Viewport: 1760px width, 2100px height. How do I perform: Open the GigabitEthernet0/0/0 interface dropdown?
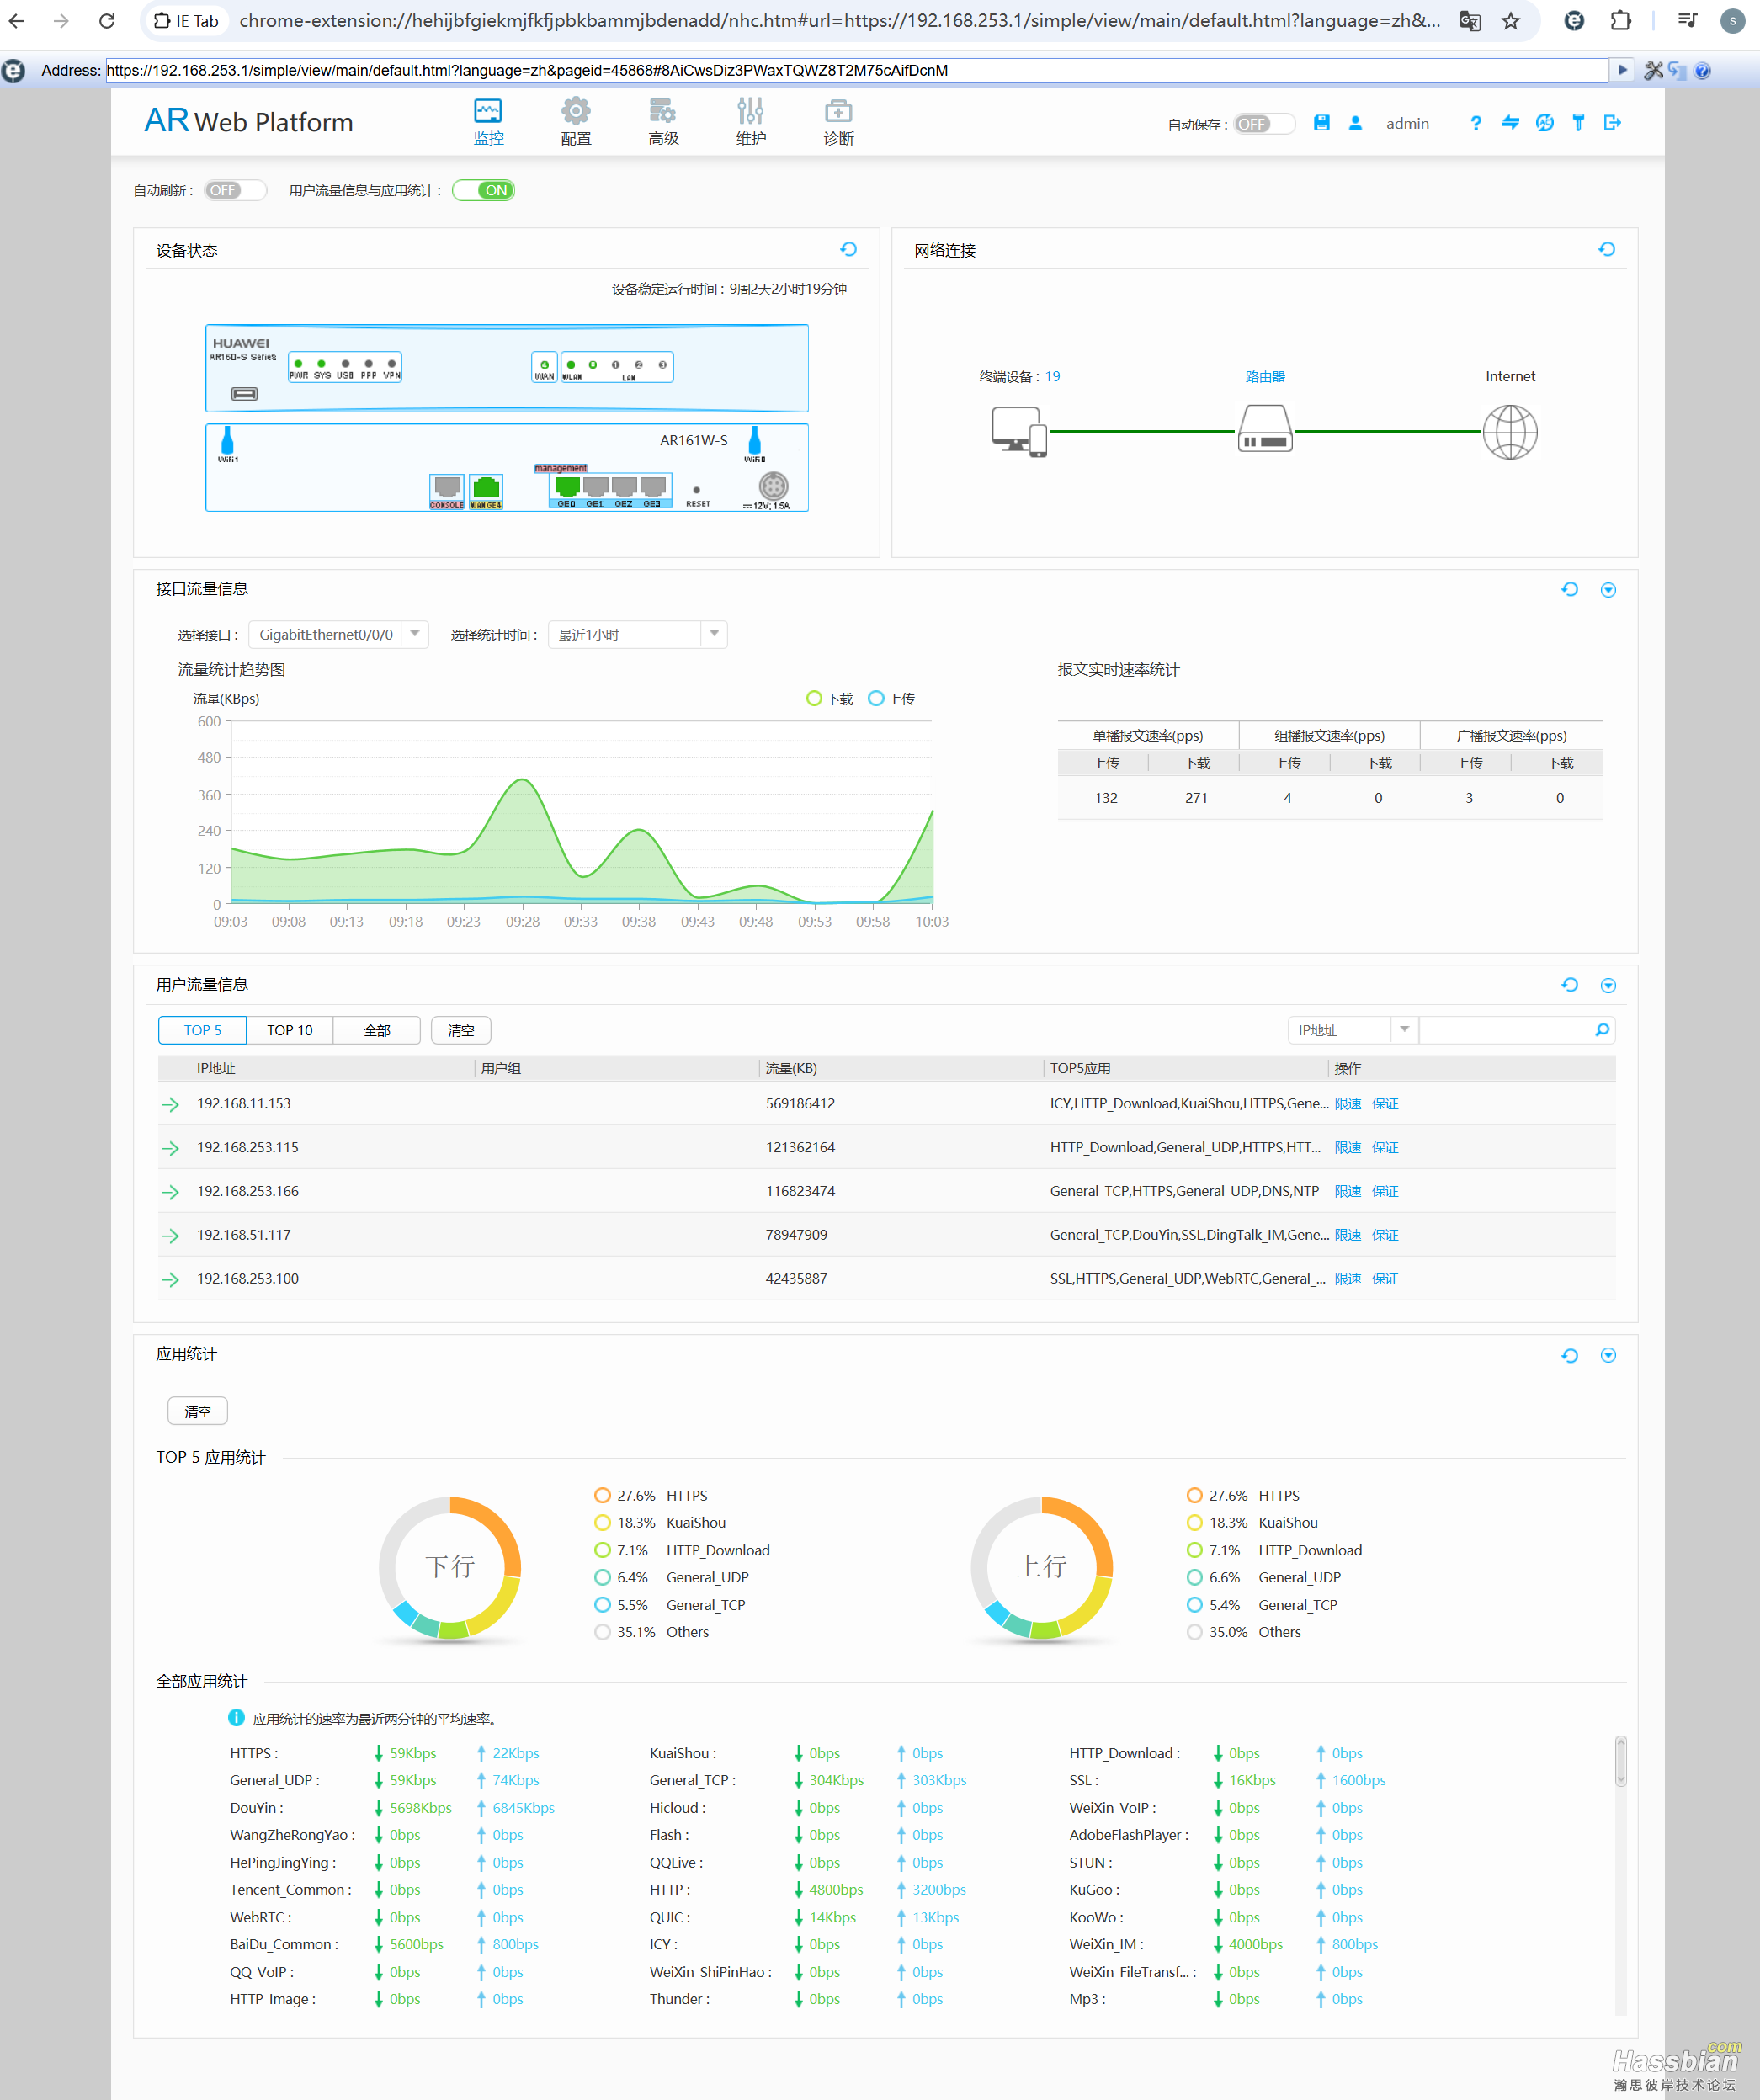[338, 635]
